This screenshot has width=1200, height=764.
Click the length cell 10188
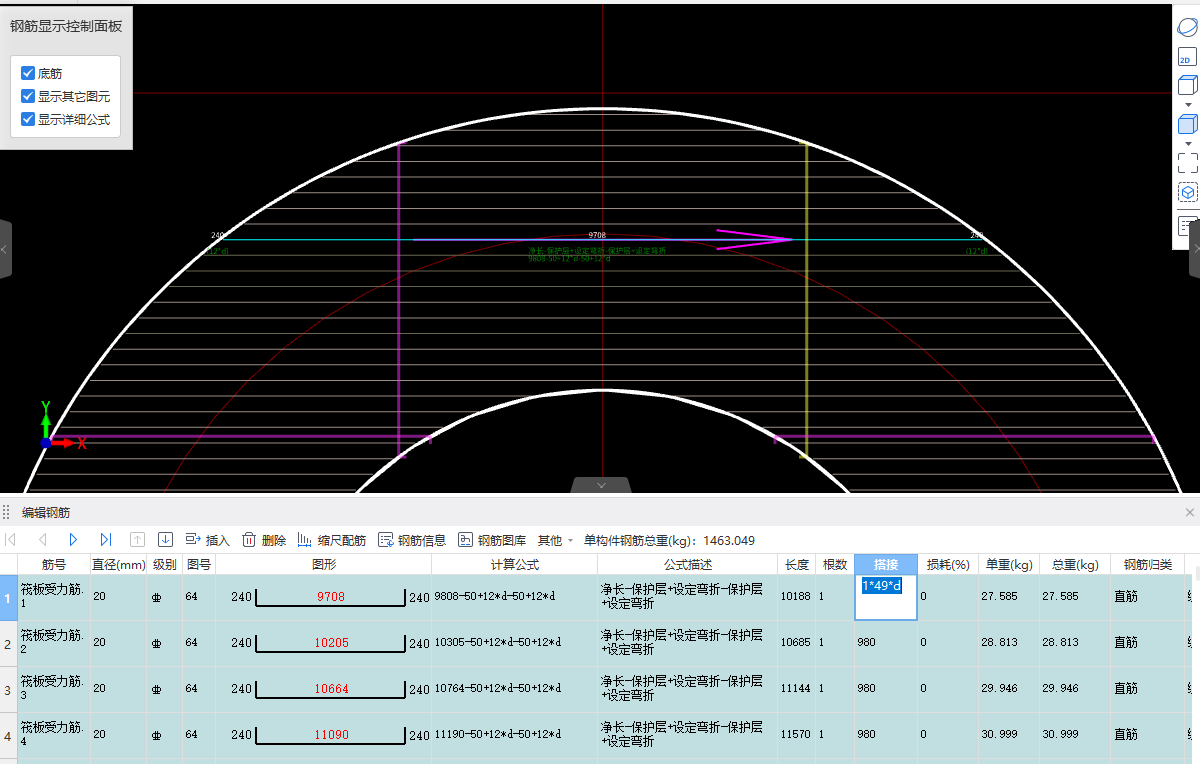(x=797, y=597)
